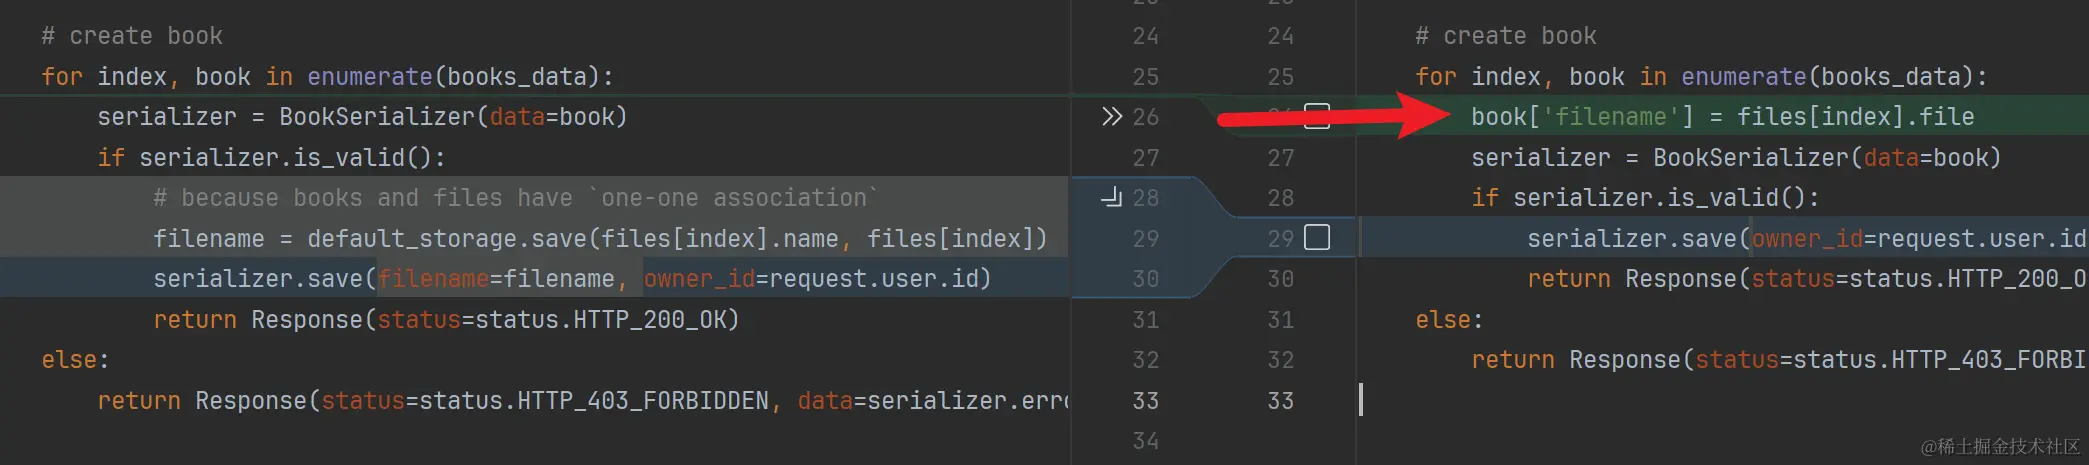Click the corner-arrow apply icon at line 28
The width and height of the screenshot is (2089, 465).
[1111, 198]
